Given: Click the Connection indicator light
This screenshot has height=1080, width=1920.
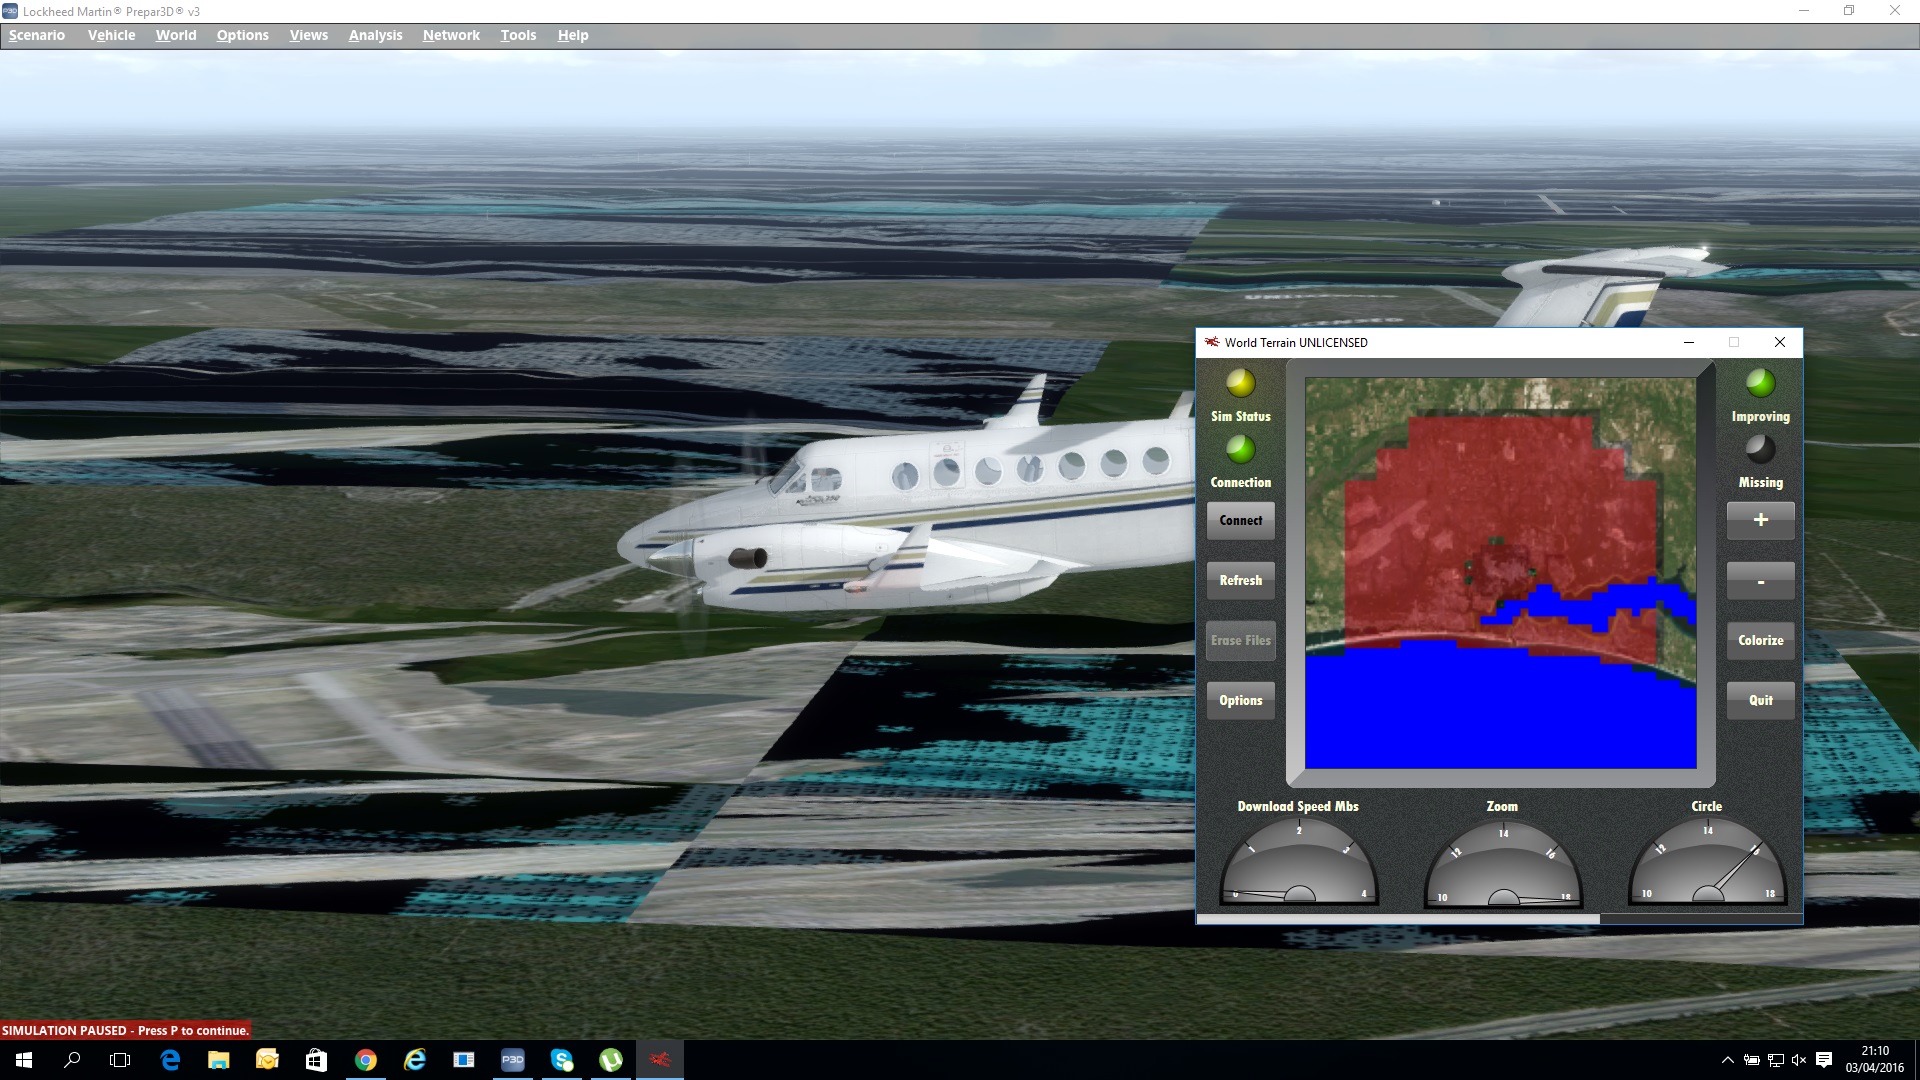Looking at the screenshot, I should coord(1241,449).
